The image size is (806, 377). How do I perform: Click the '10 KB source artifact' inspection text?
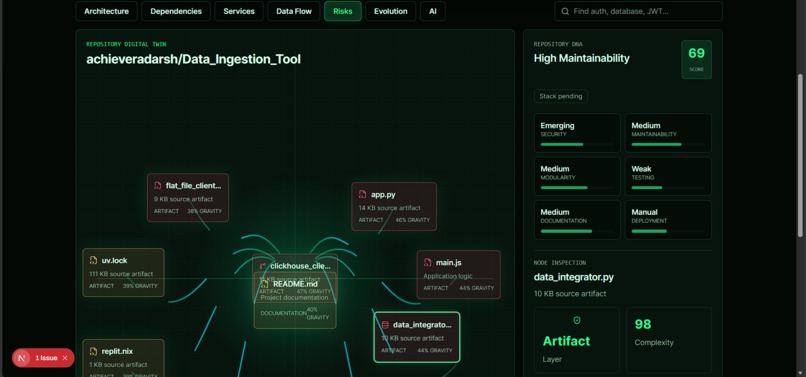point(570,294)
